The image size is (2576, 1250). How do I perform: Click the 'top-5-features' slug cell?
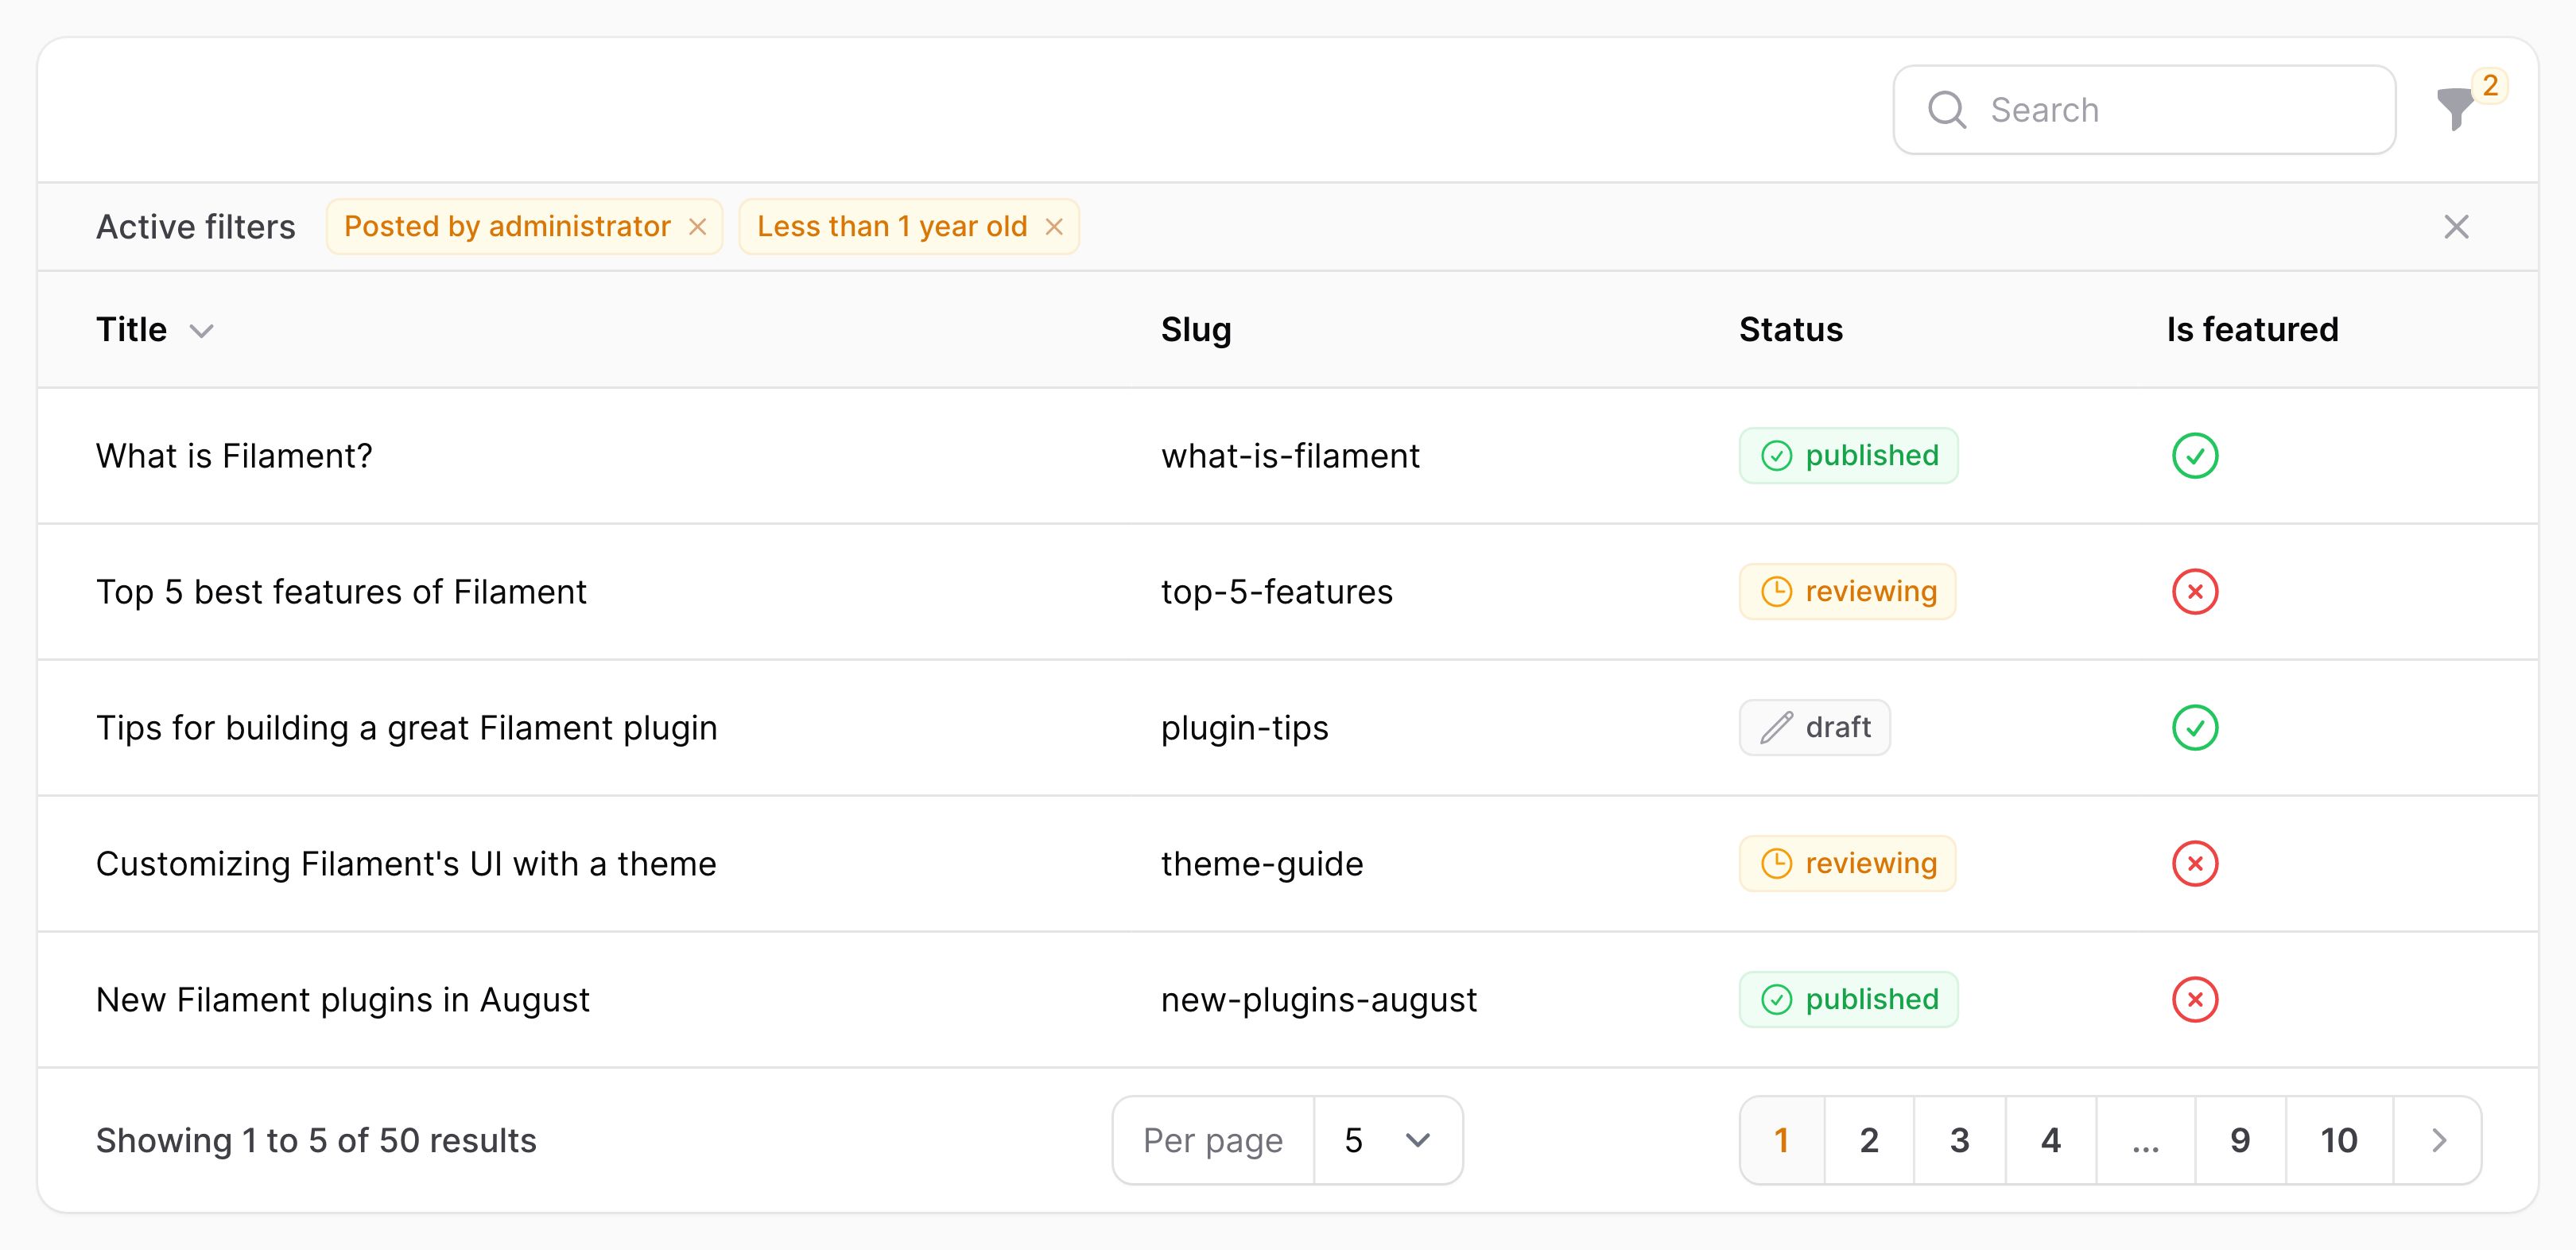pyautogui.click(x=1276, y=592)
